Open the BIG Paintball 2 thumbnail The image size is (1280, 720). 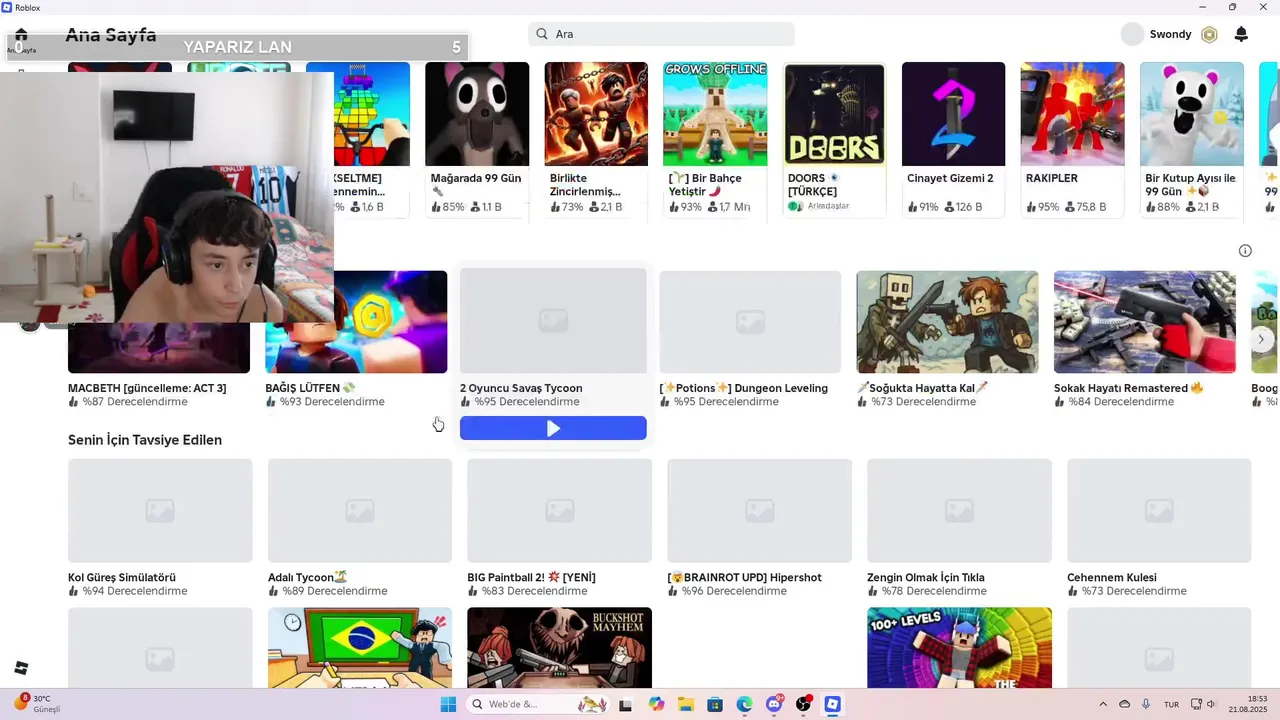pyautogui.click(x=560, y=511)
